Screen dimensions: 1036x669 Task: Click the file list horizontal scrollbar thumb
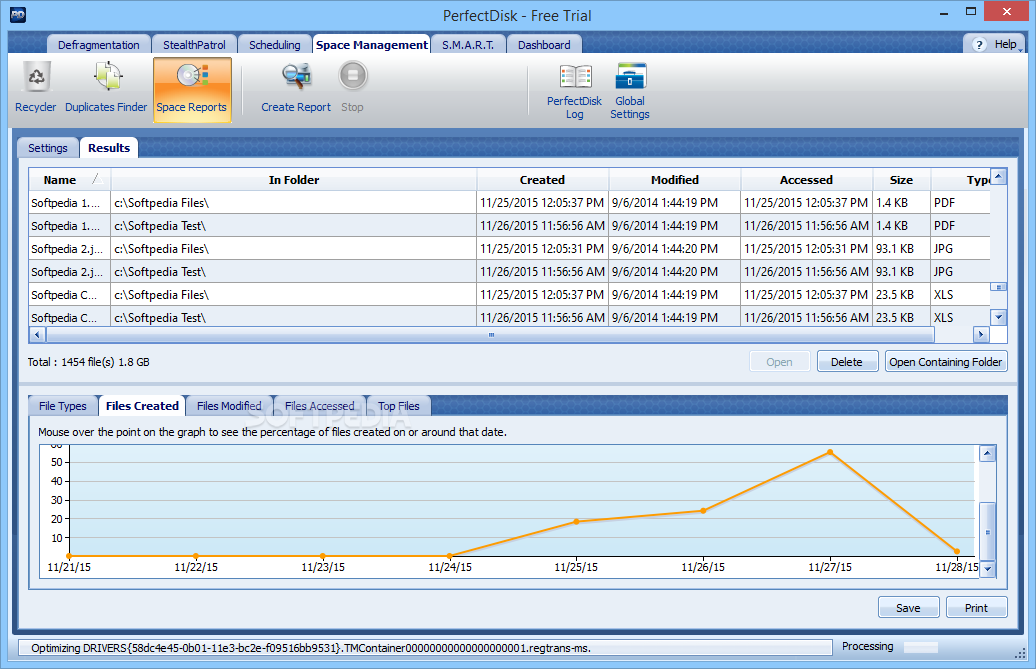pos(490,335)
